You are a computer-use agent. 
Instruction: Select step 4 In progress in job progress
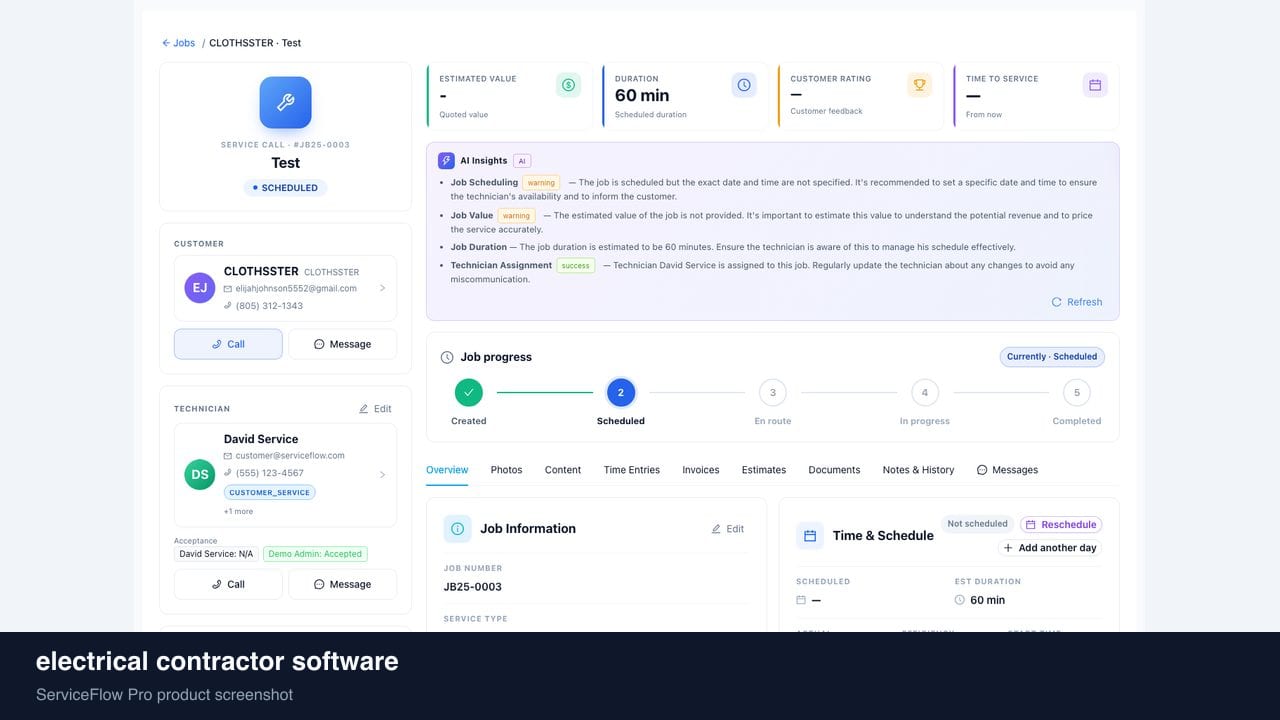(x=924, y=393)
